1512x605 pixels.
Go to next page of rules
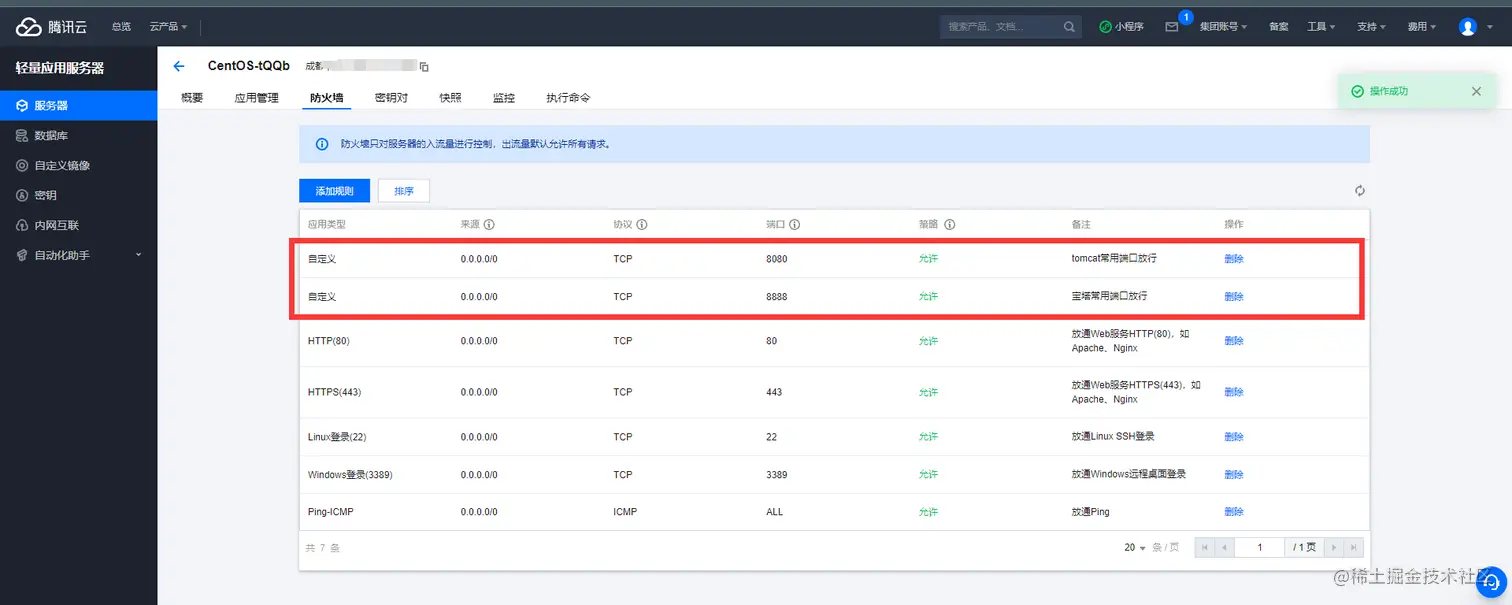[x=1333, y=548]
